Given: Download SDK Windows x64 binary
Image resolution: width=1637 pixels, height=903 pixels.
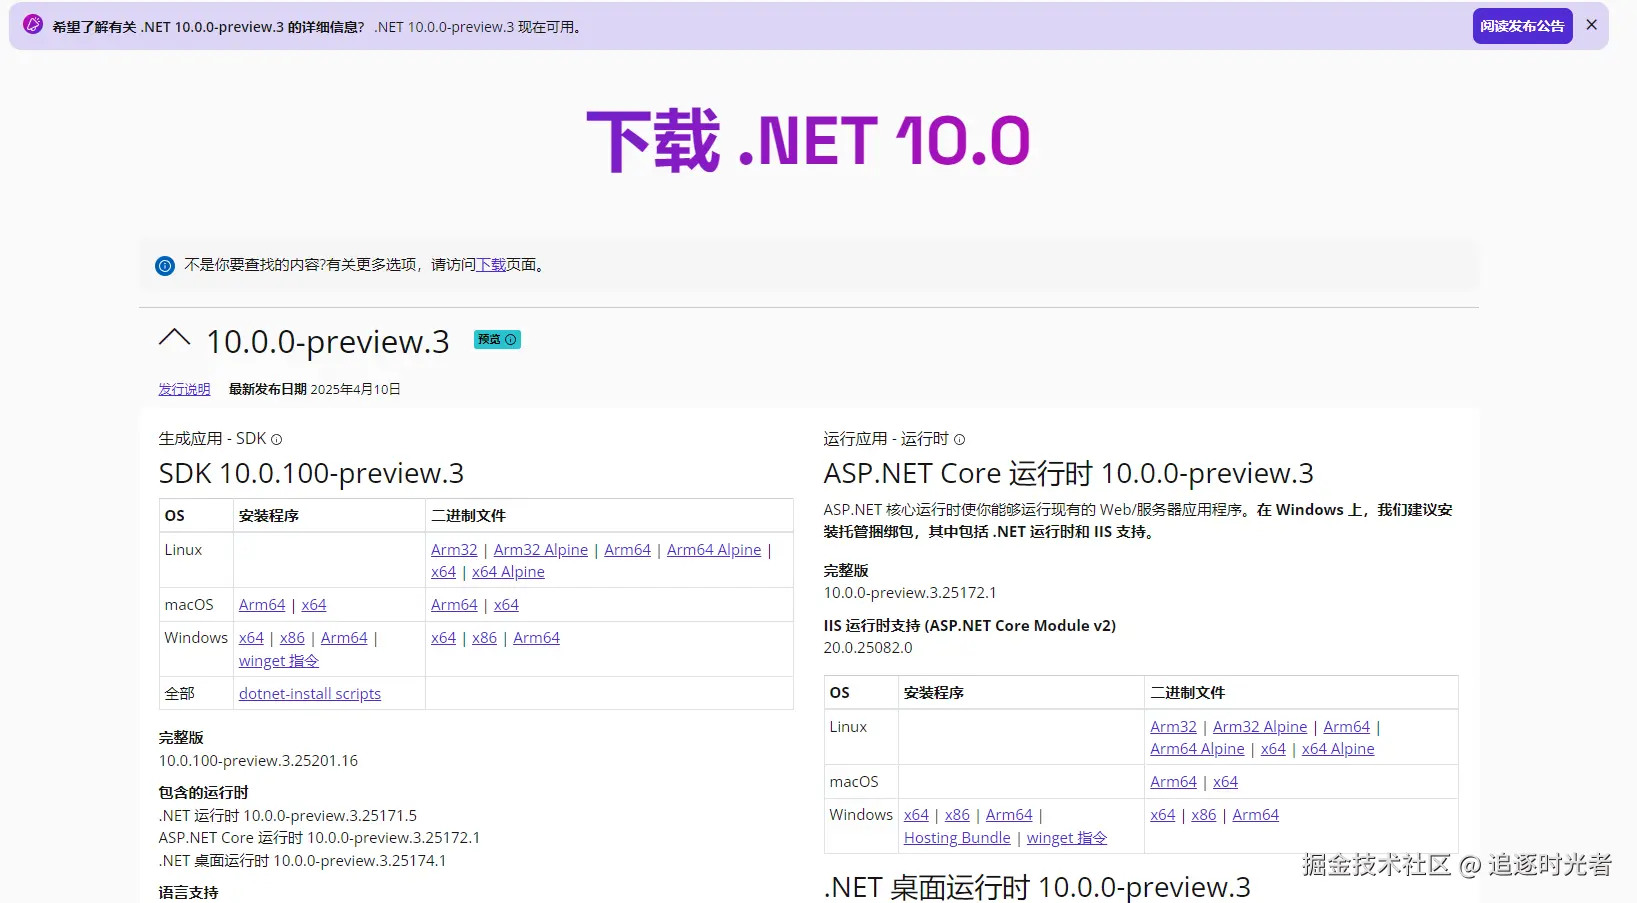Looking at the screenshot, I should coord(443,638).
